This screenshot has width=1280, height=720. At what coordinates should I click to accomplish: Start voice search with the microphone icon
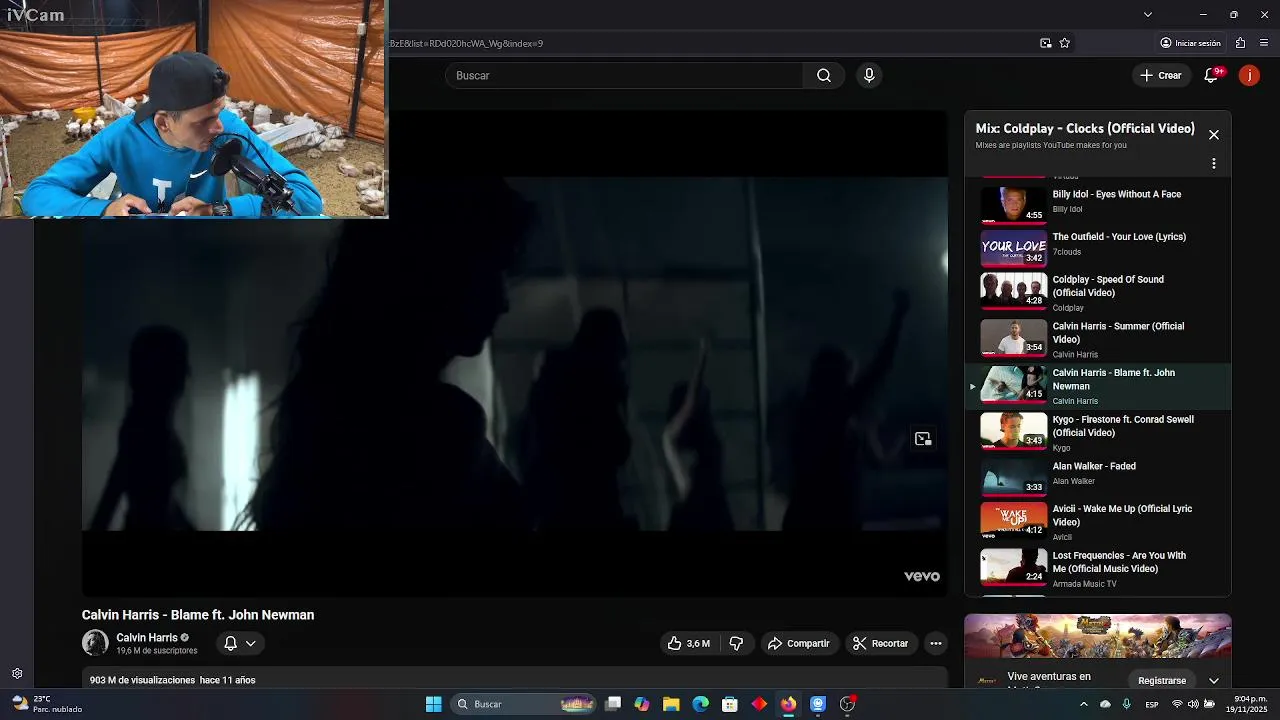click(869, 76)
